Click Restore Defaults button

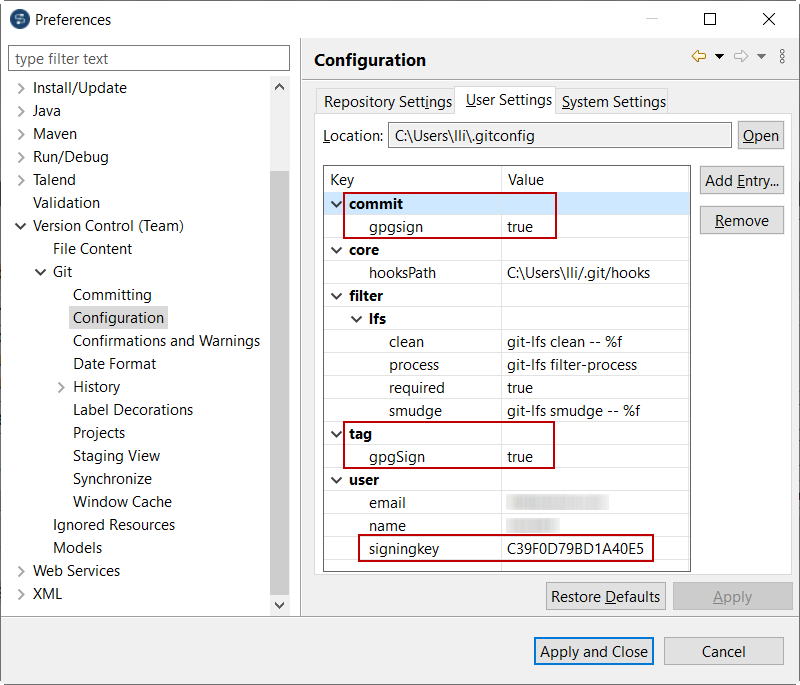[605, 597]
